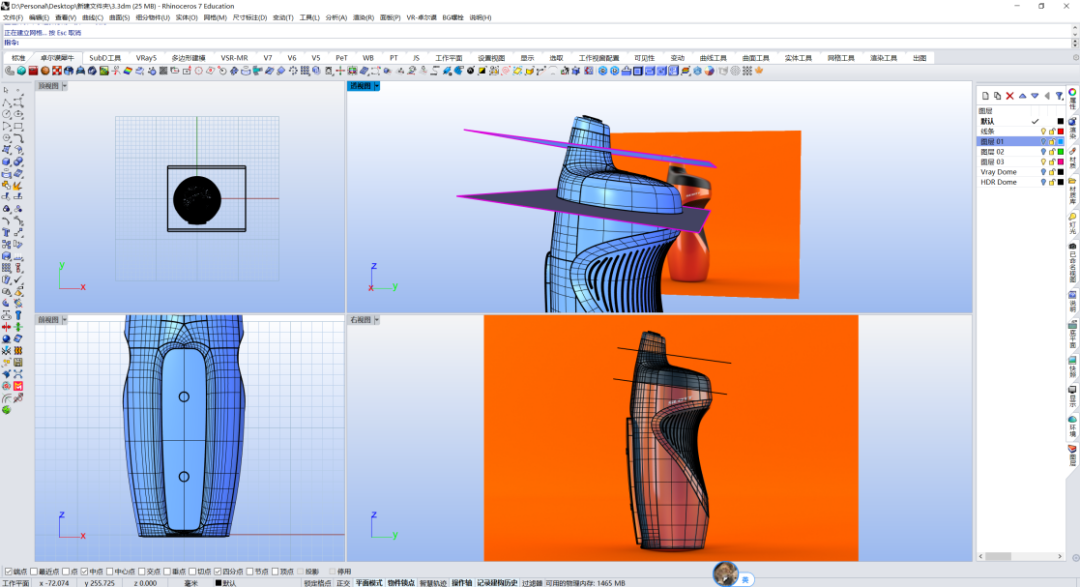
Task: Click the new layer icon in layers panel
Action: coord(986,96)
